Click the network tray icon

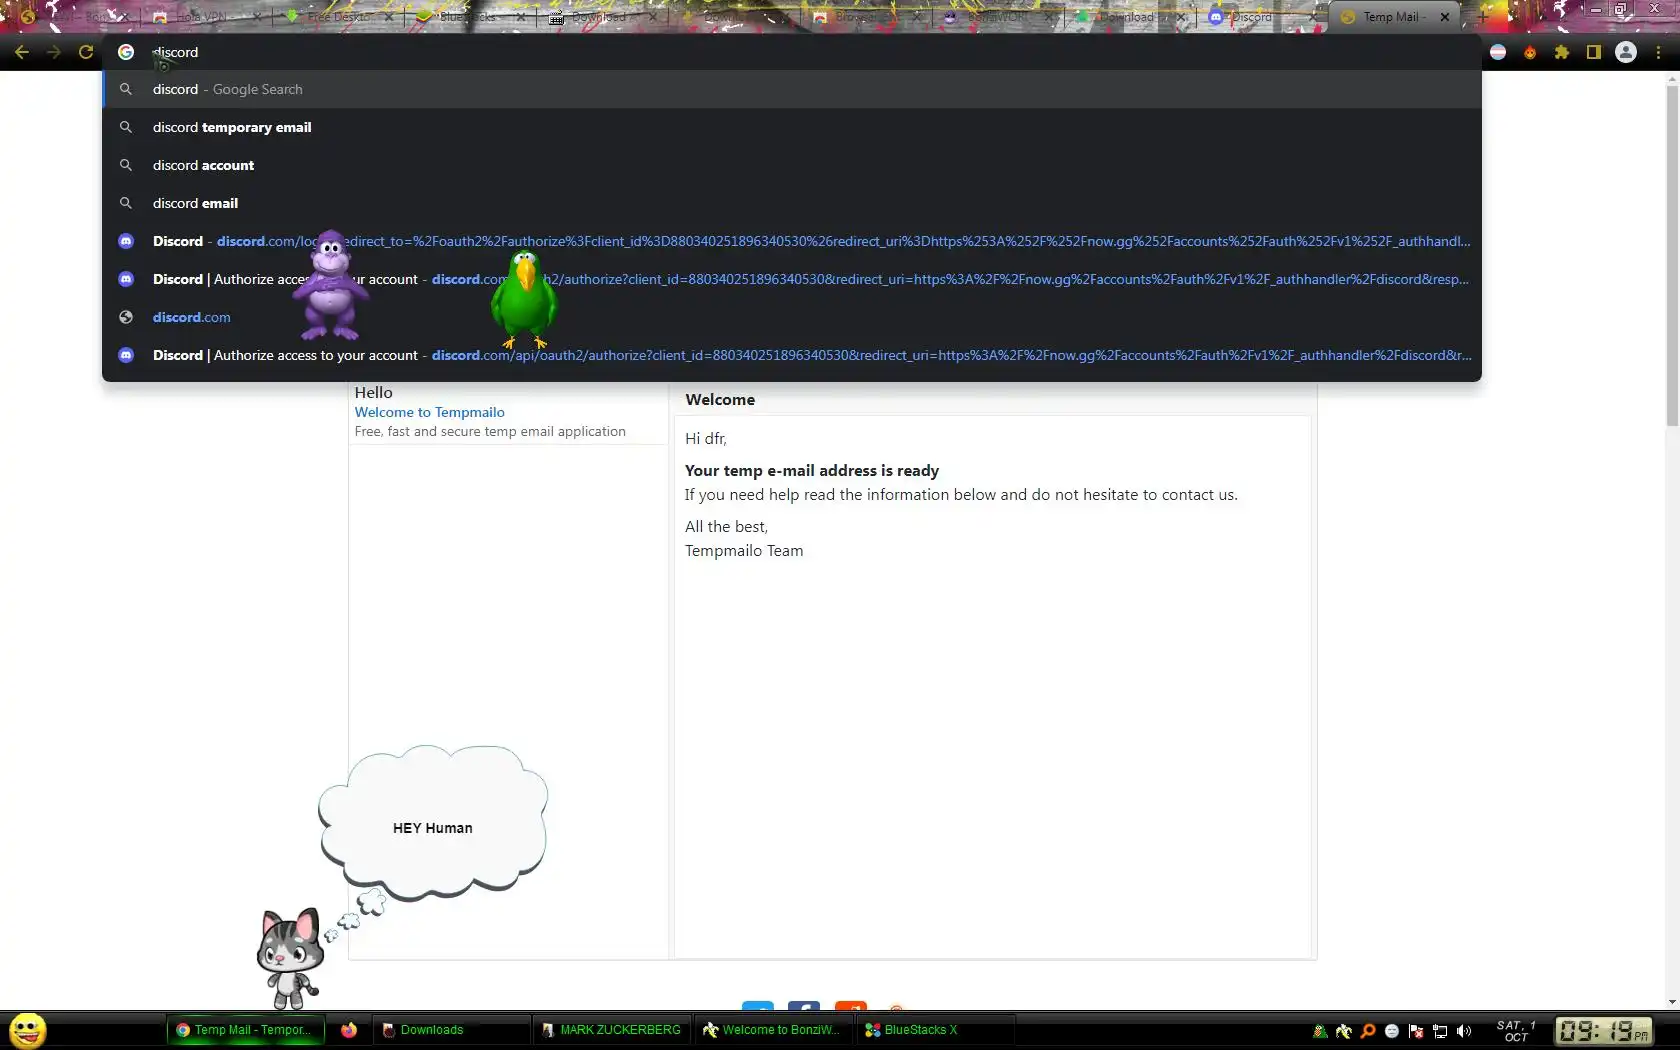[x=1440, y=1031]
